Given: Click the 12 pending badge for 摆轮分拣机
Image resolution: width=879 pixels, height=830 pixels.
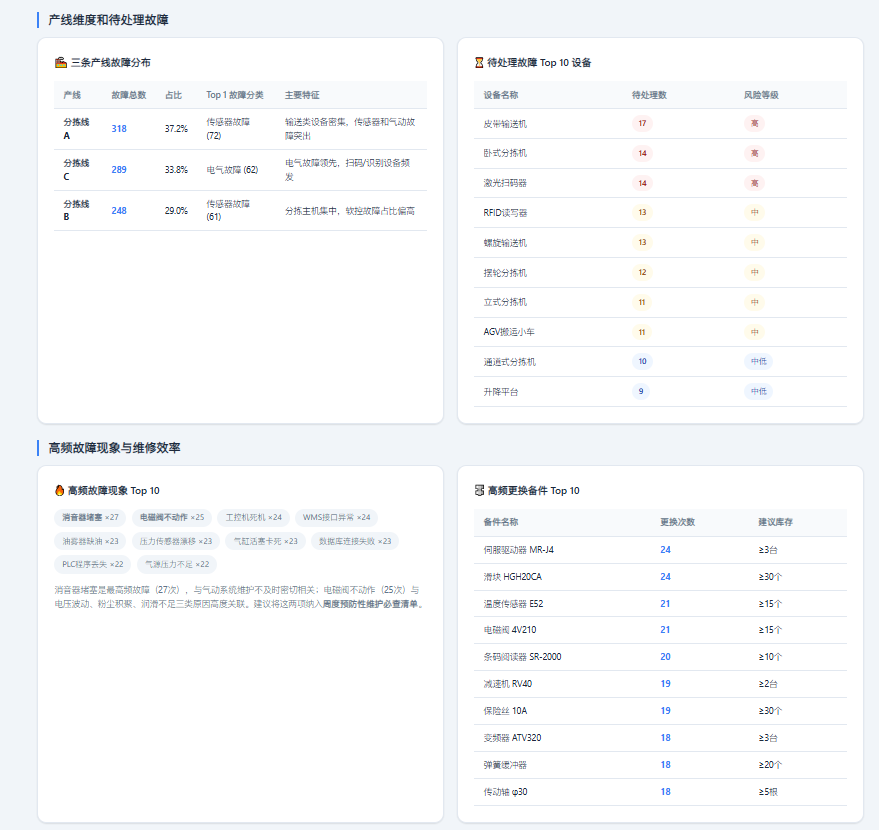Looking at the screenshot, I should click(642, 272).
